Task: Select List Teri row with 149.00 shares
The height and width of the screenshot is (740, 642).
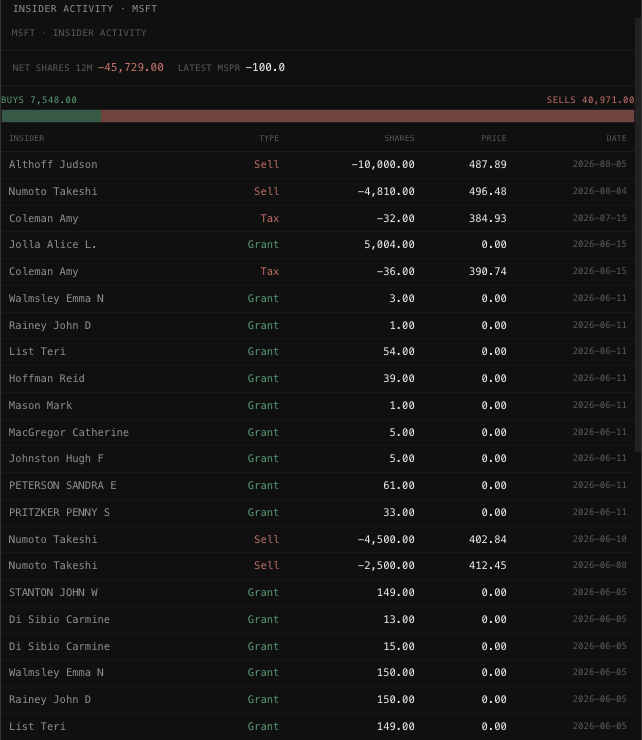Action: click(x=318, y=726)
